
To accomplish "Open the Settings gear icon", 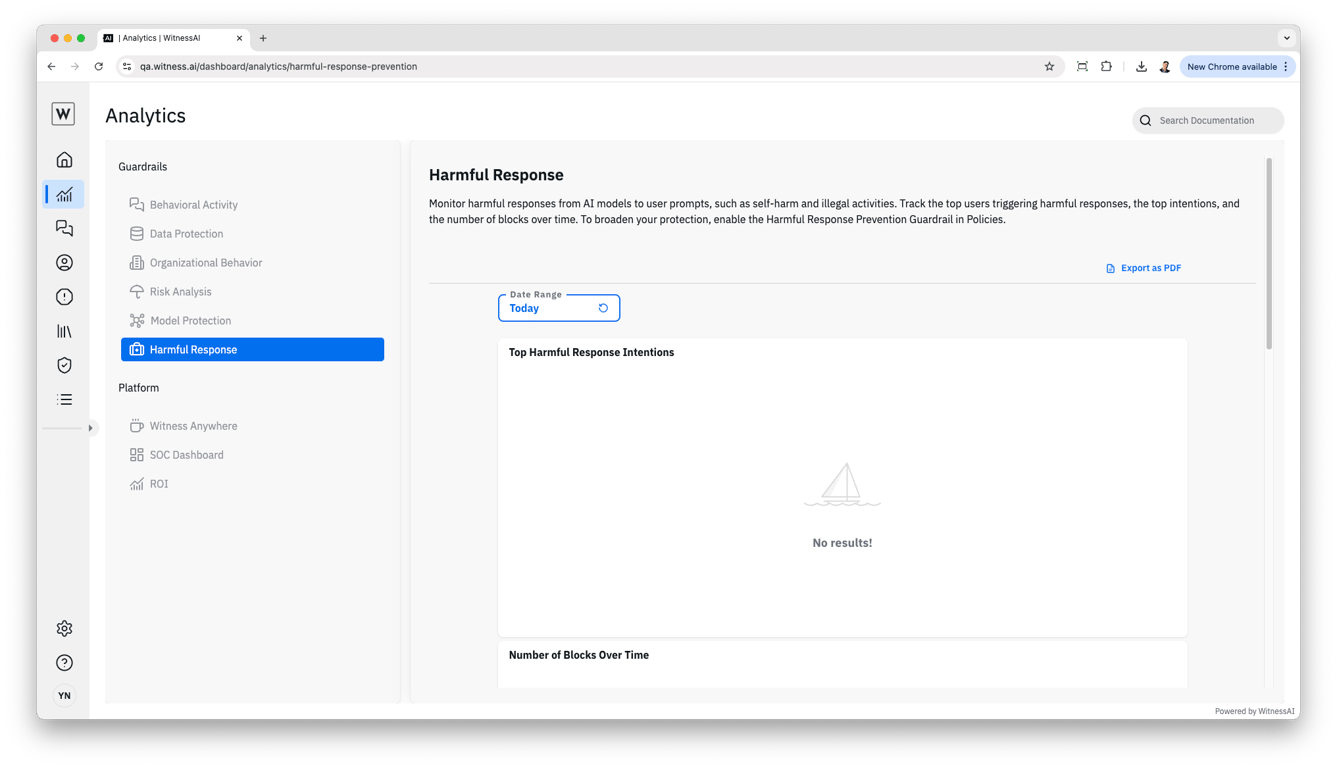I will click(64, 628).
